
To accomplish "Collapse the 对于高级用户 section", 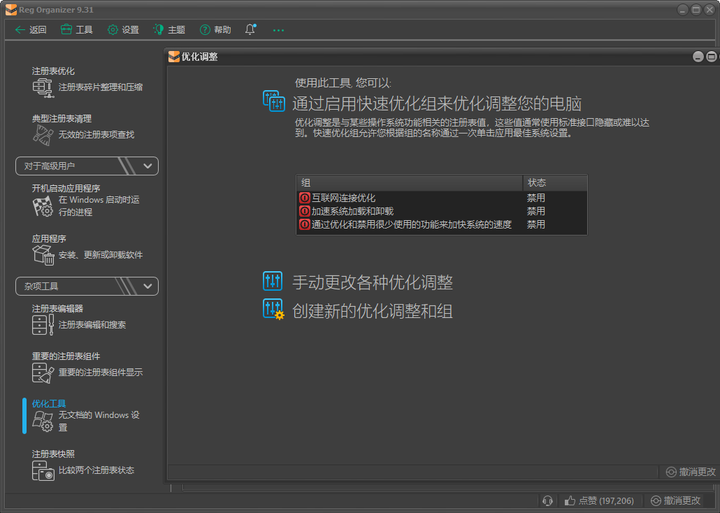I will click(87, 166).
